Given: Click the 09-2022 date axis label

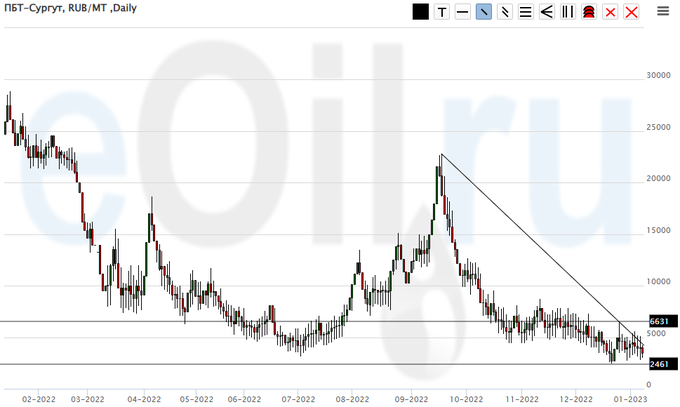Looking at the screenshot, I should point(411,397).
